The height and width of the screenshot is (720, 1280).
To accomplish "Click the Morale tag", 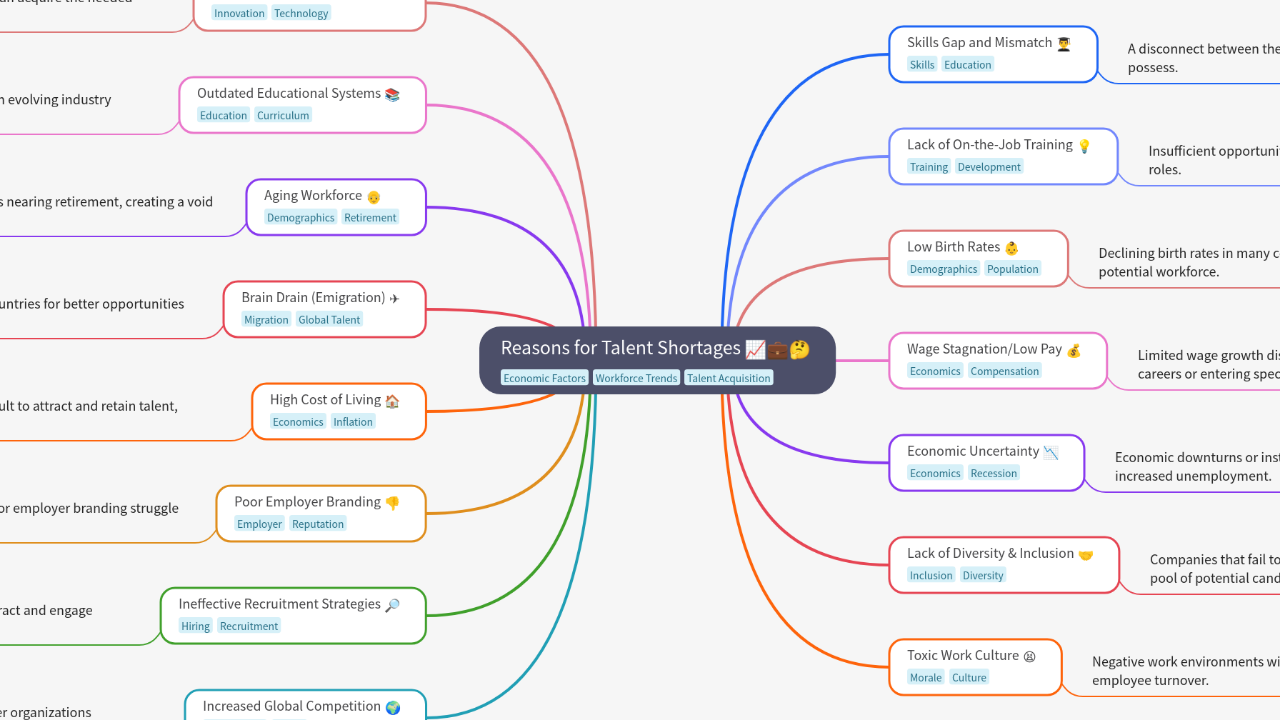I will point(925,677).
